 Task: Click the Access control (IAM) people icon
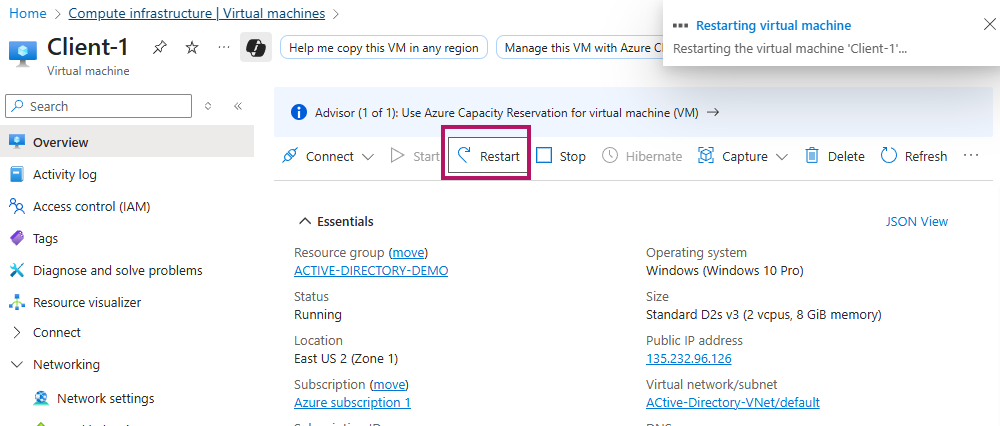point(17,206)
